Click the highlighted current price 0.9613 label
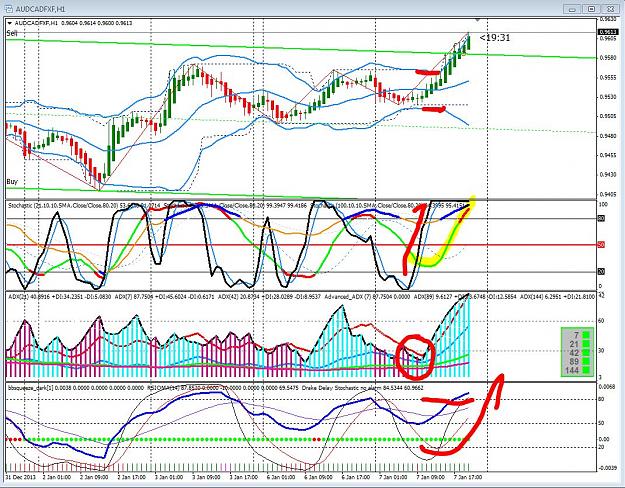Image resolution: width=625 pixels, height=488 pixels. [x=607, y=31]
